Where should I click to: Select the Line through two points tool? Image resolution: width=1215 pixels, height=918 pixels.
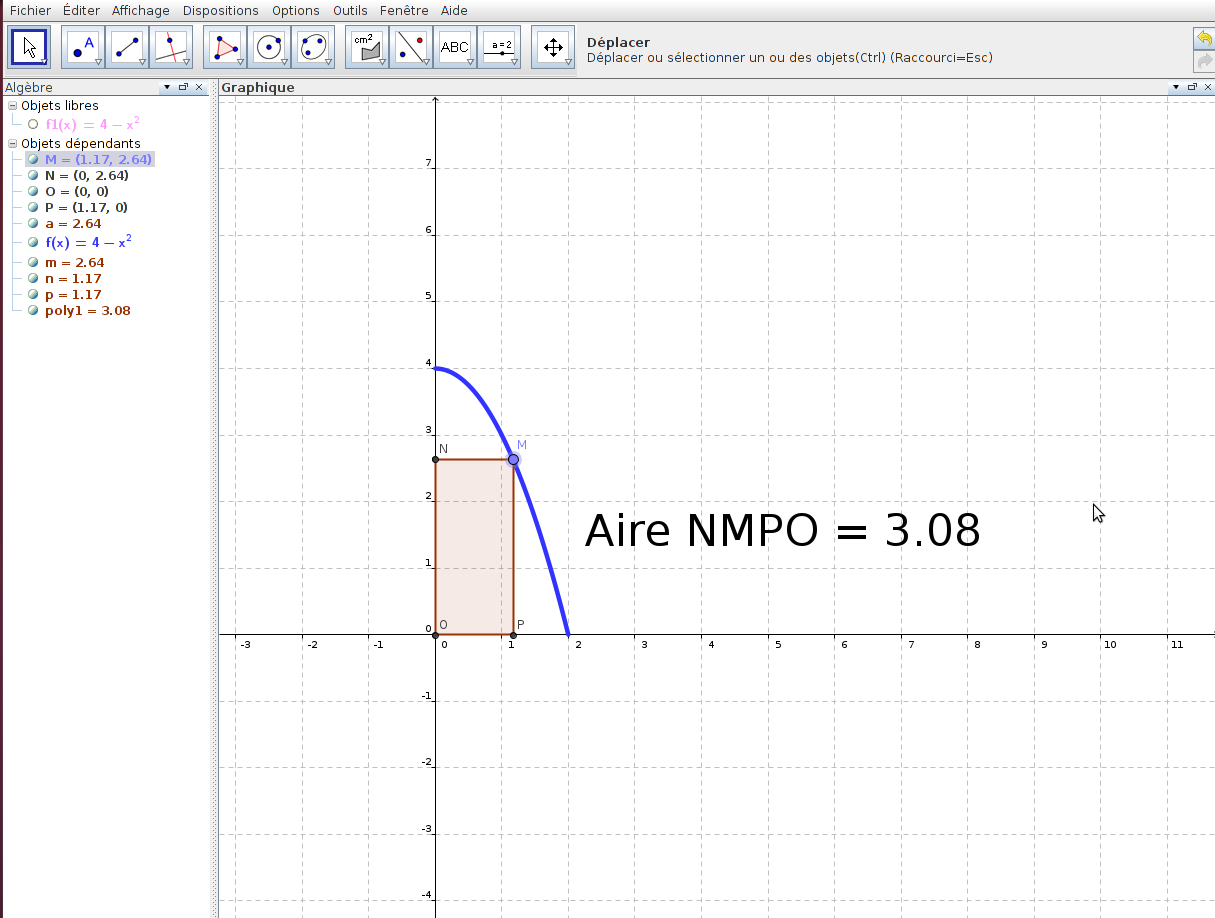[127, 47]
